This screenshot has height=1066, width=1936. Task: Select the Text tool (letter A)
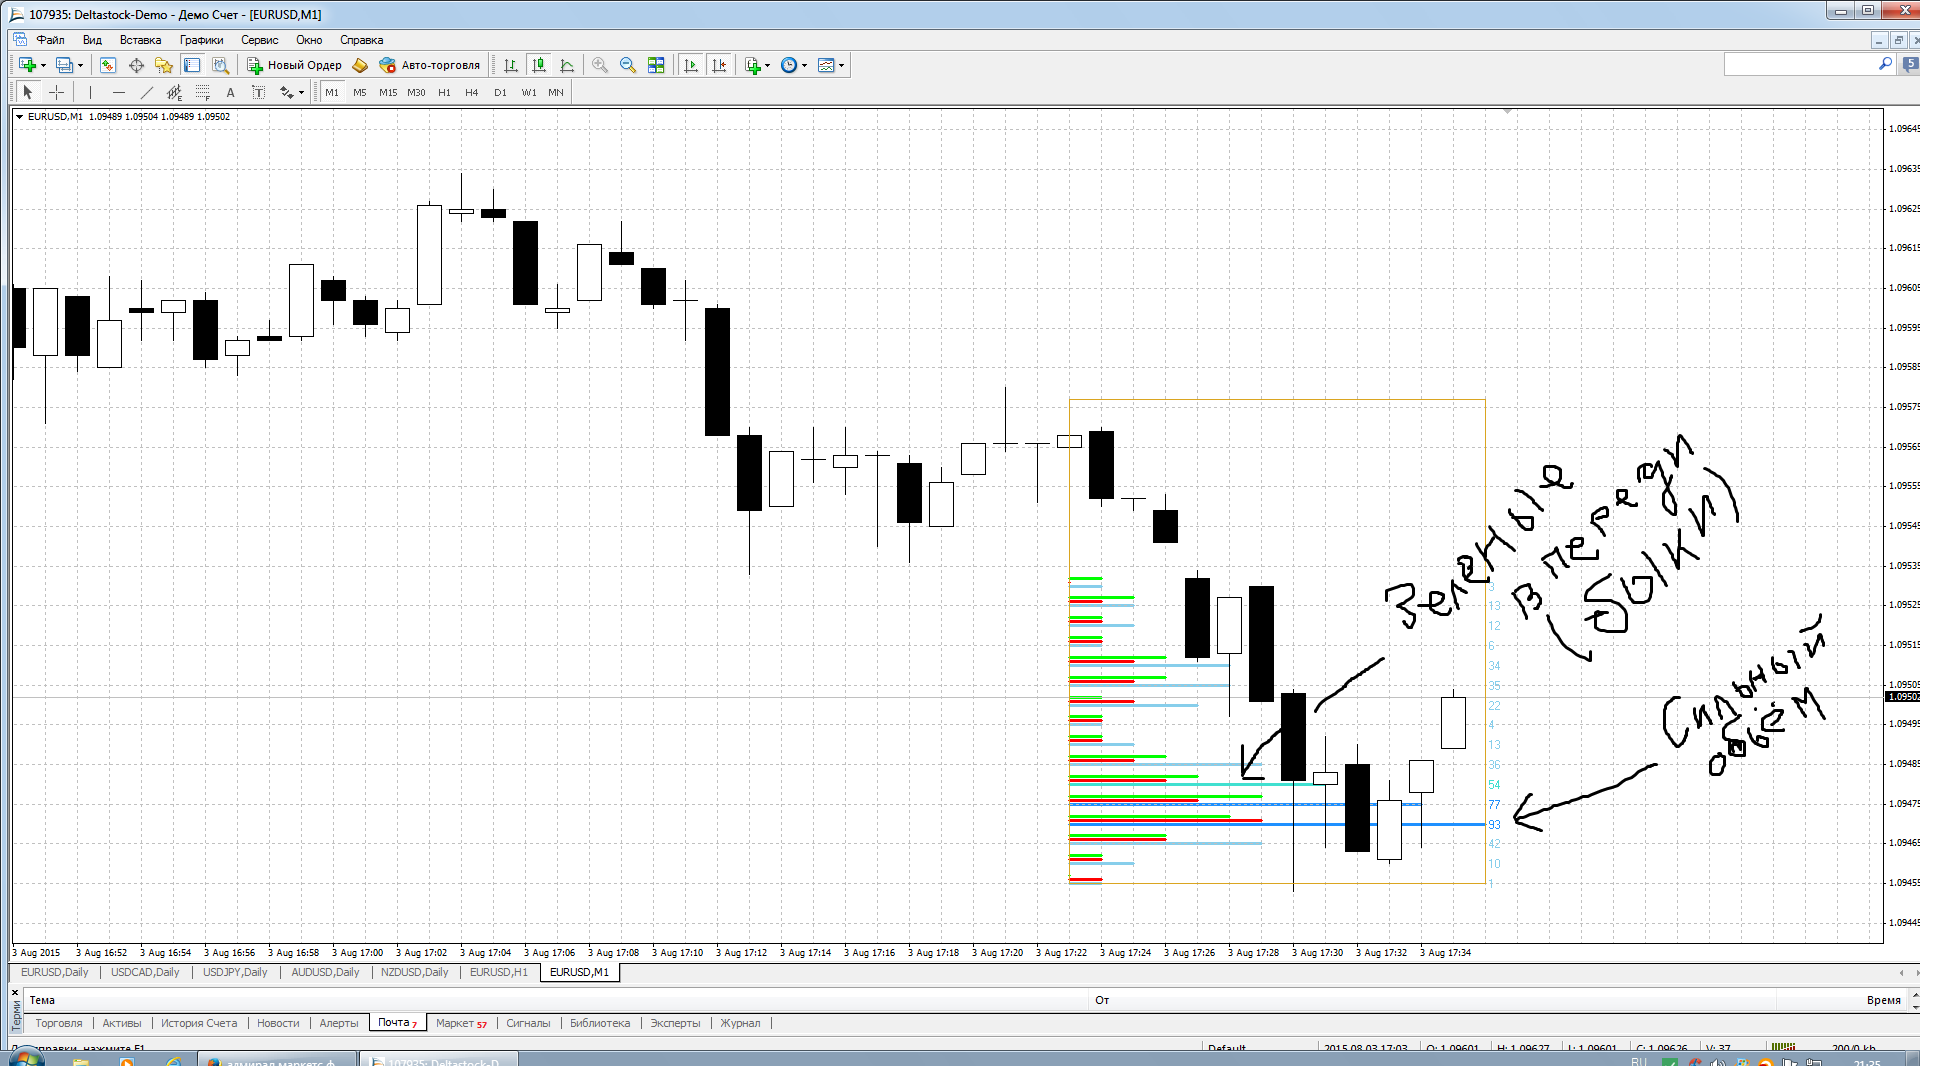pos(230,92)
